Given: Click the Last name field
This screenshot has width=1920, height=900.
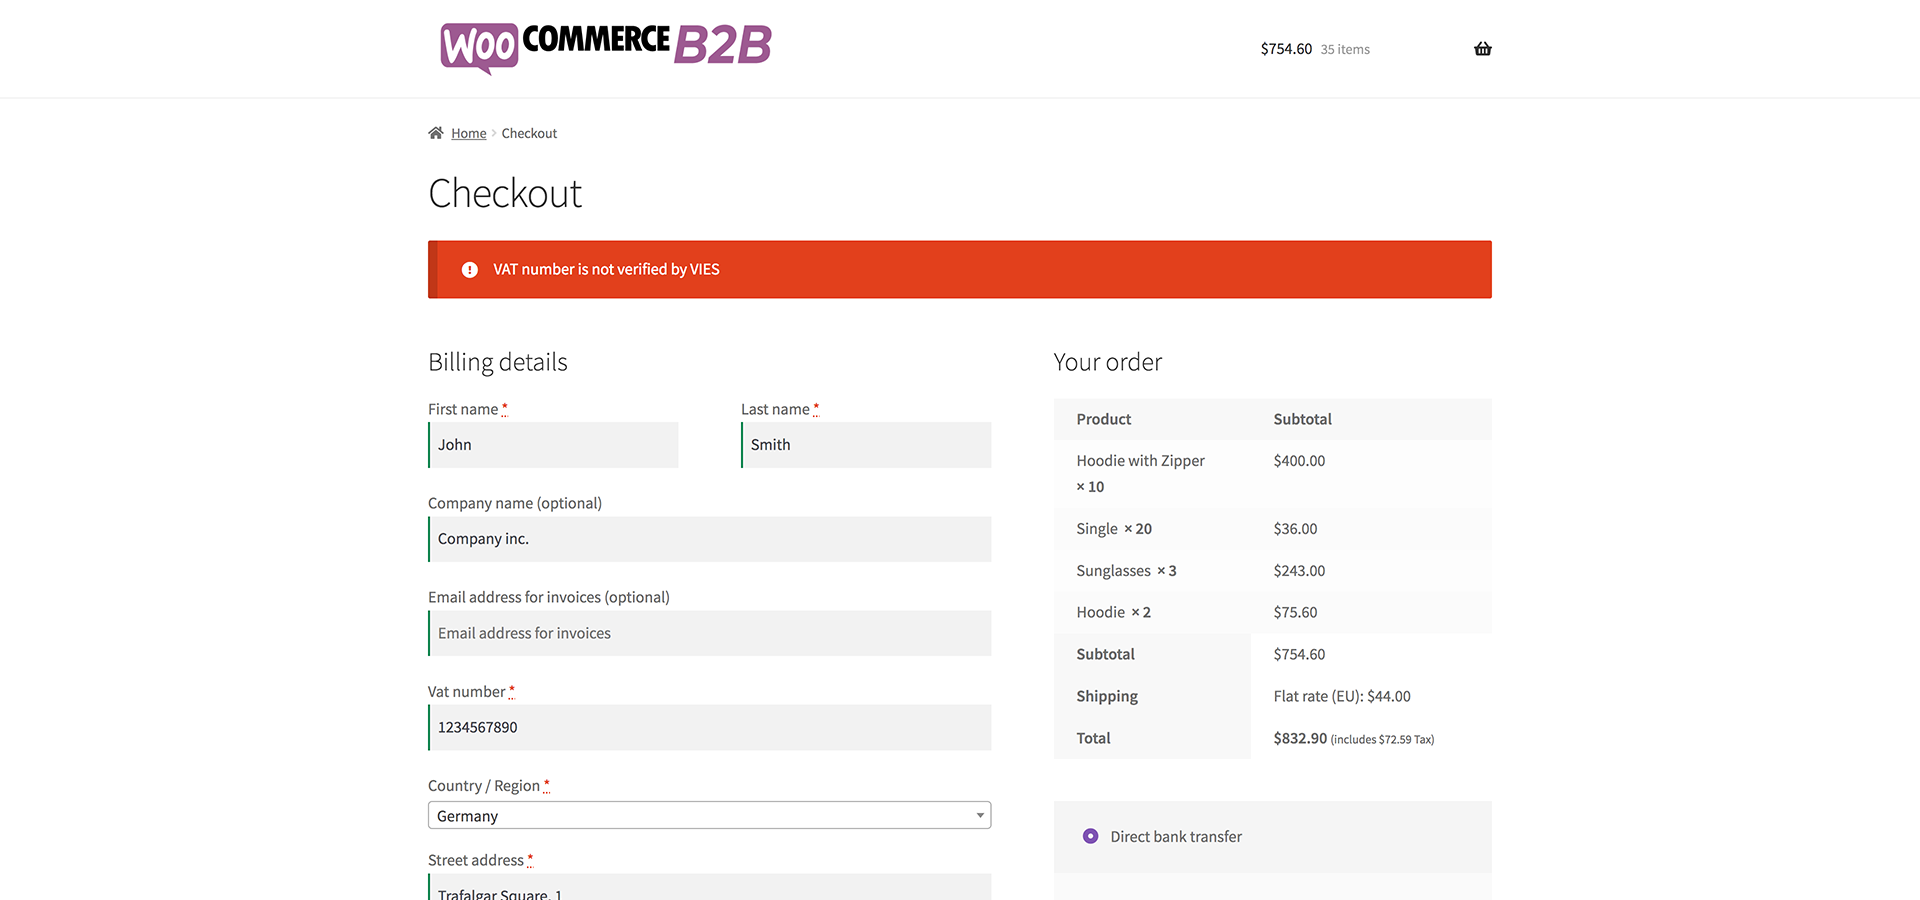Looking at the screenshot, I should 867,445.
